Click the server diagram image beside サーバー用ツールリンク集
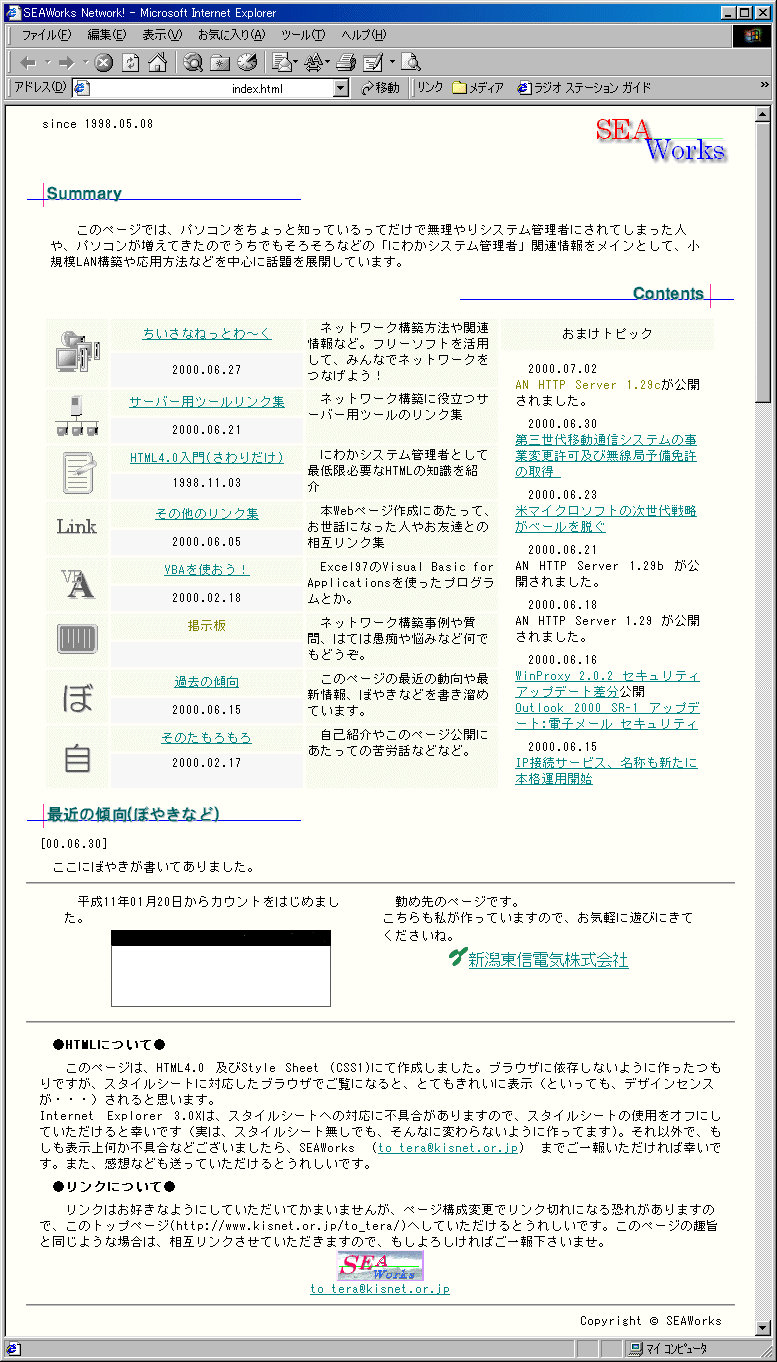777x1362 pixels. click(77, 416)
